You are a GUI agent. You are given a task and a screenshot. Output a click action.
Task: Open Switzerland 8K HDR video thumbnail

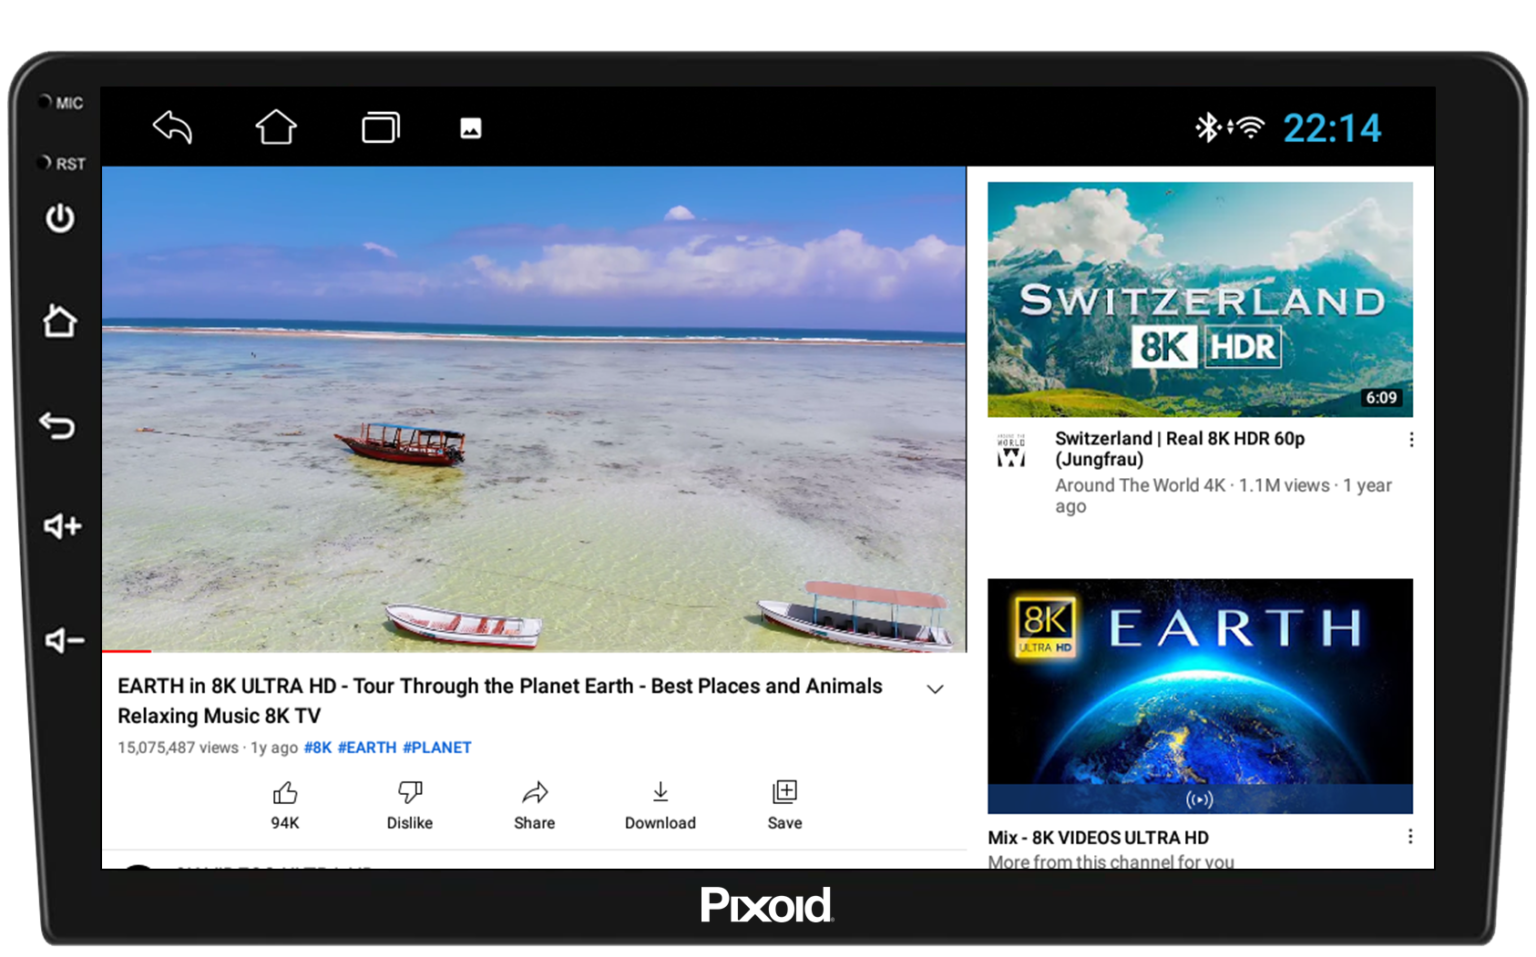(x=1200, y=299)
